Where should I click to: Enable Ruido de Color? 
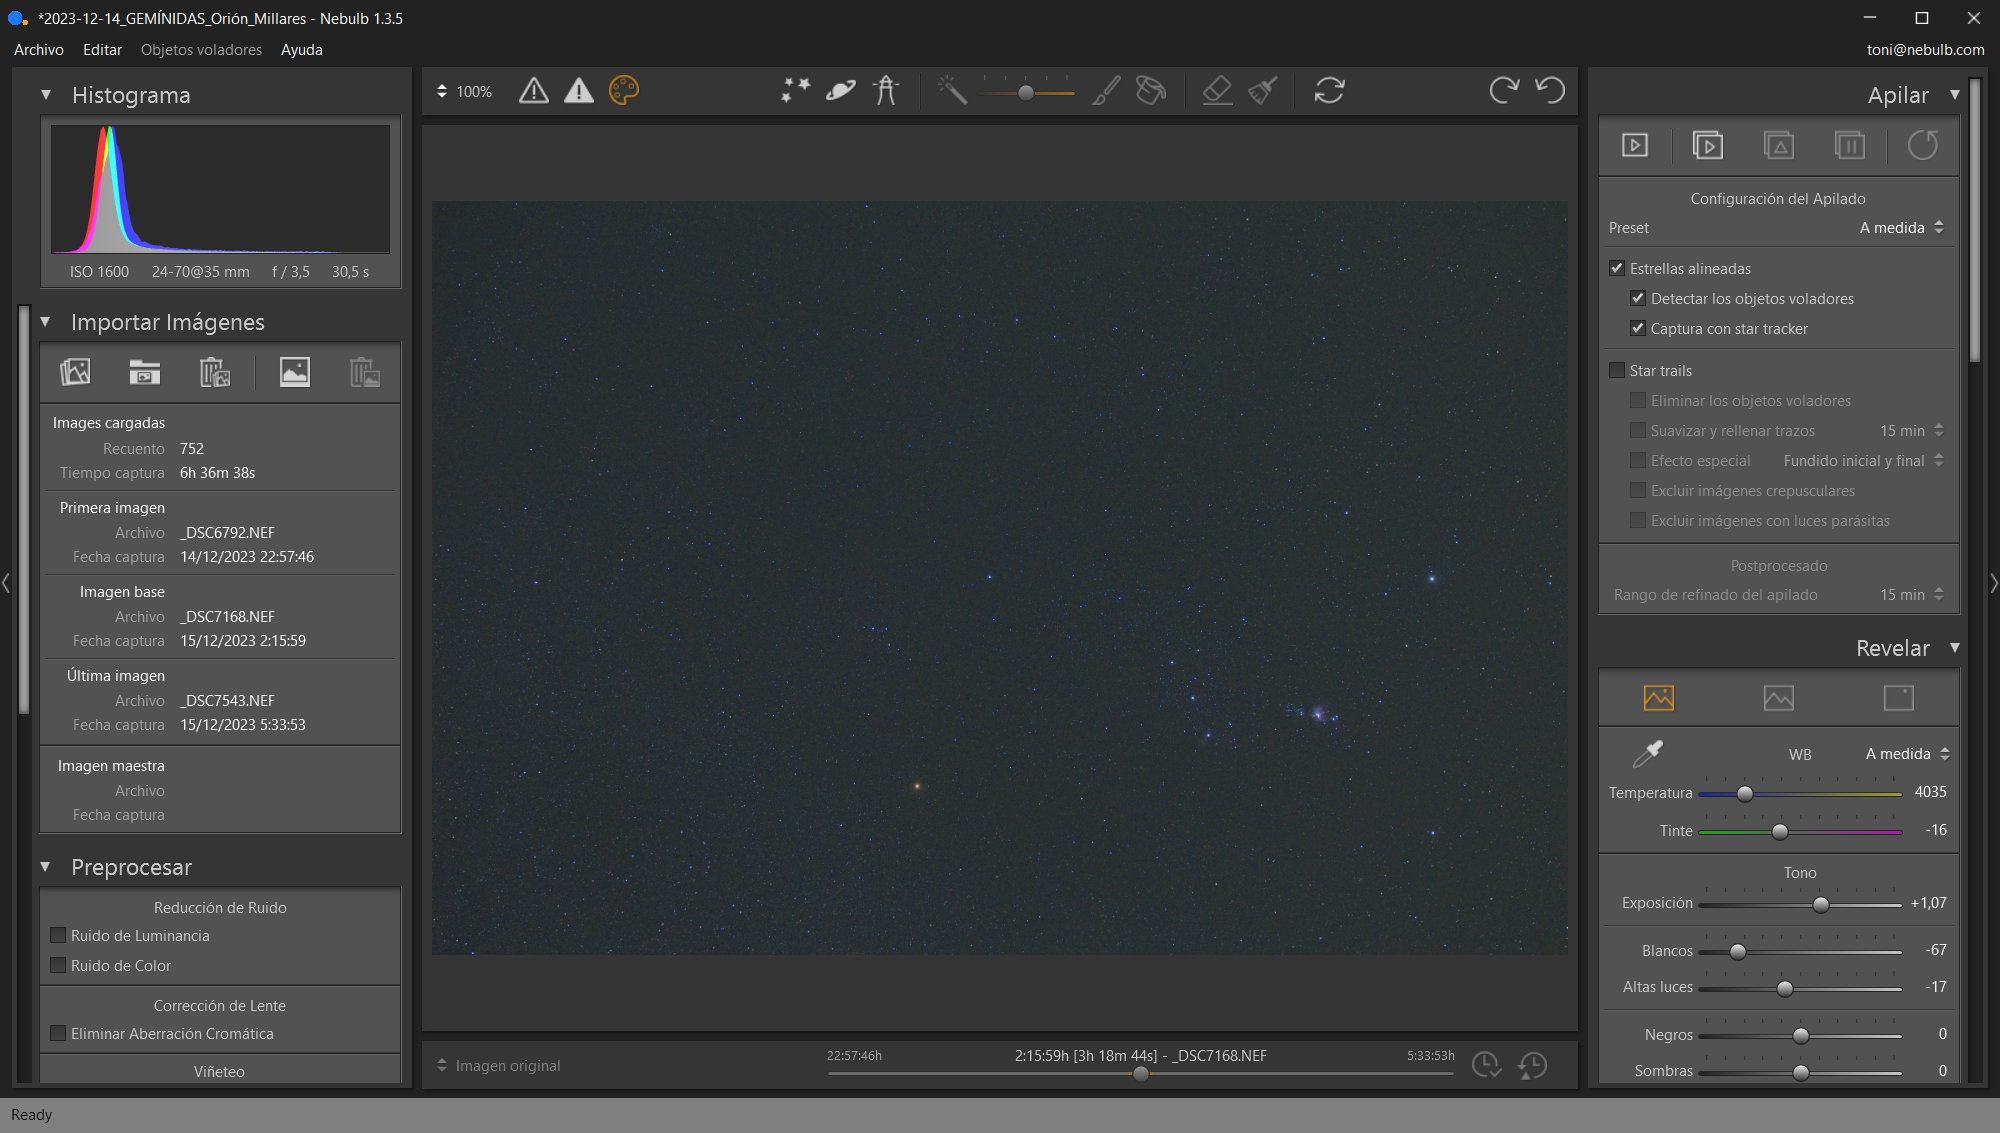tap(58, 965)
